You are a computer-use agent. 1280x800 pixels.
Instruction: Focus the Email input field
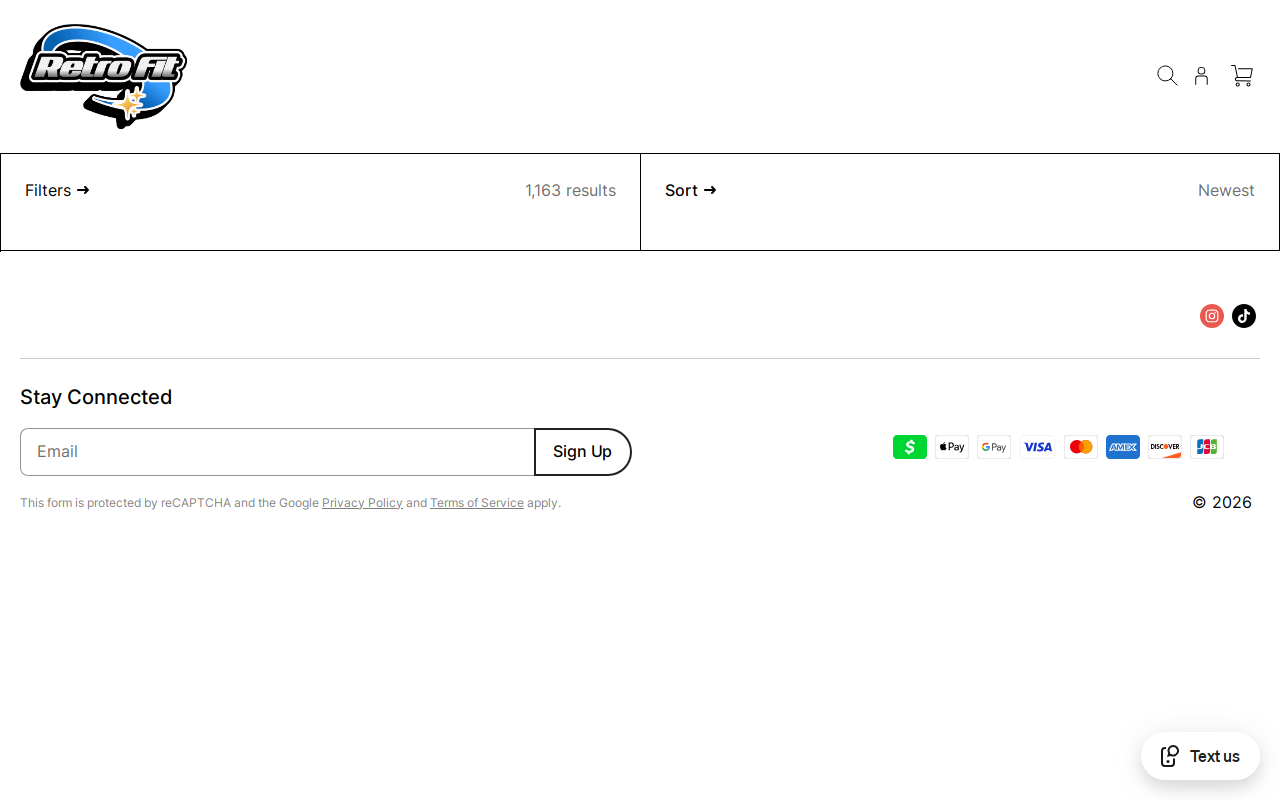pyautogui.click(x=277, y=452)
